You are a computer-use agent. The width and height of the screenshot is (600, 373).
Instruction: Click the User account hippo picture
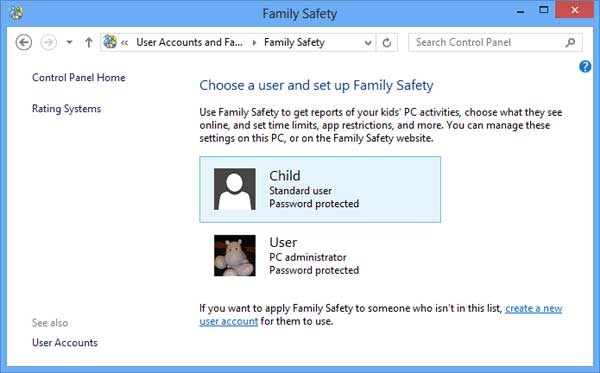[235, 256]
